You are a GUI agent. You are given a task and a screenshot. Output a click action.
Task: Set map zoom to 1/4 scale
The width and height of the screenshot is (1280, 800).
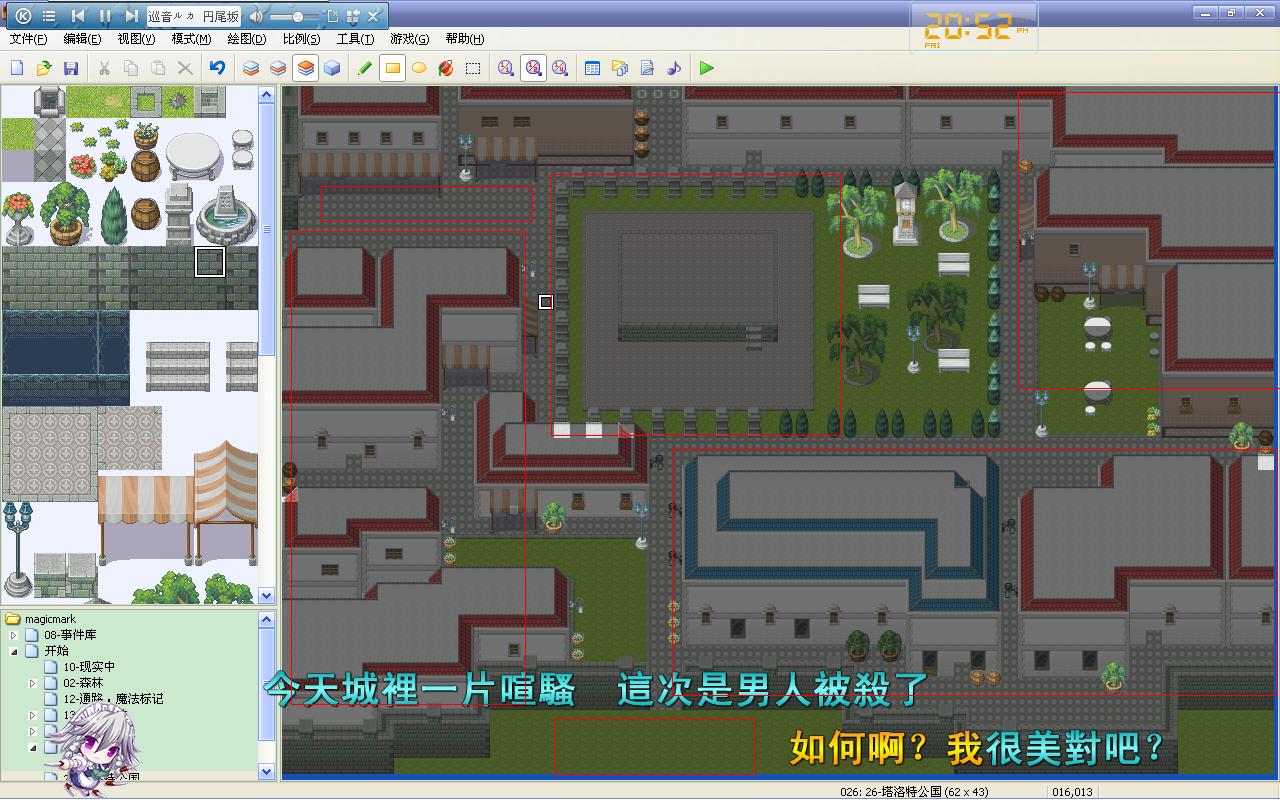560,68
